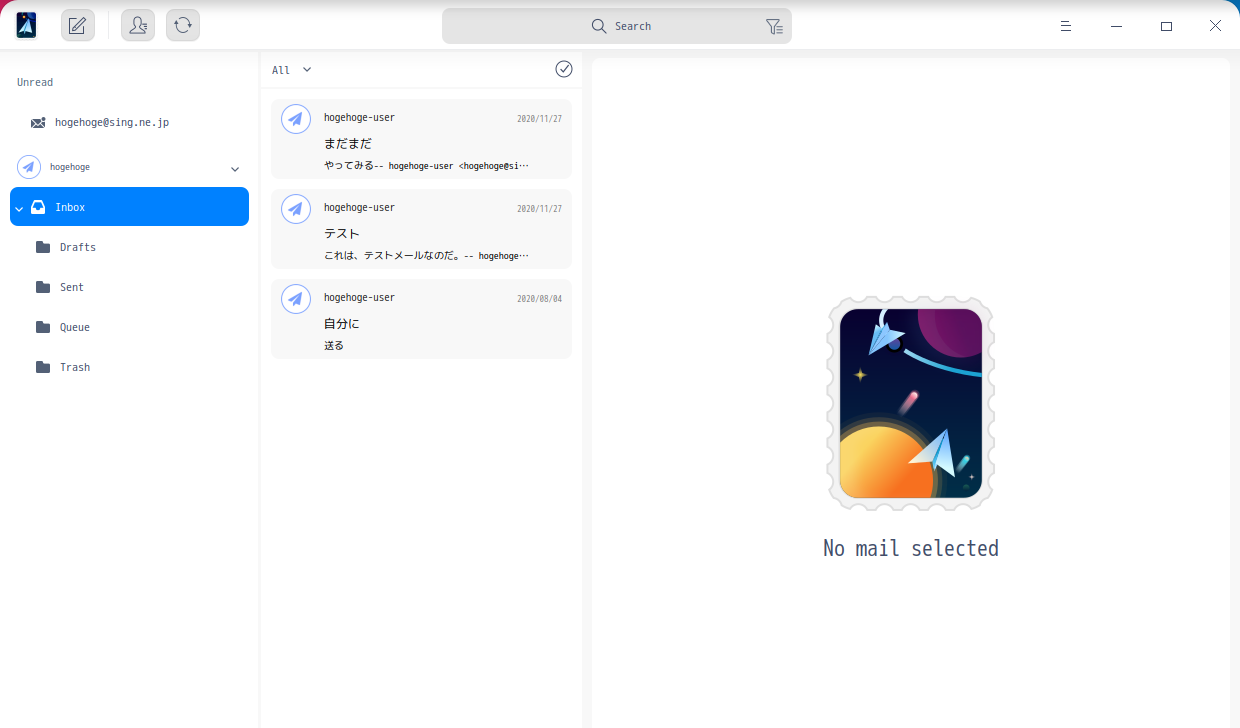Image resolution: width=1240 pixels, height=728 pixels.
Task: Open the main hamburger menu
Action: pyautogui.click(x=1066, y=26)
